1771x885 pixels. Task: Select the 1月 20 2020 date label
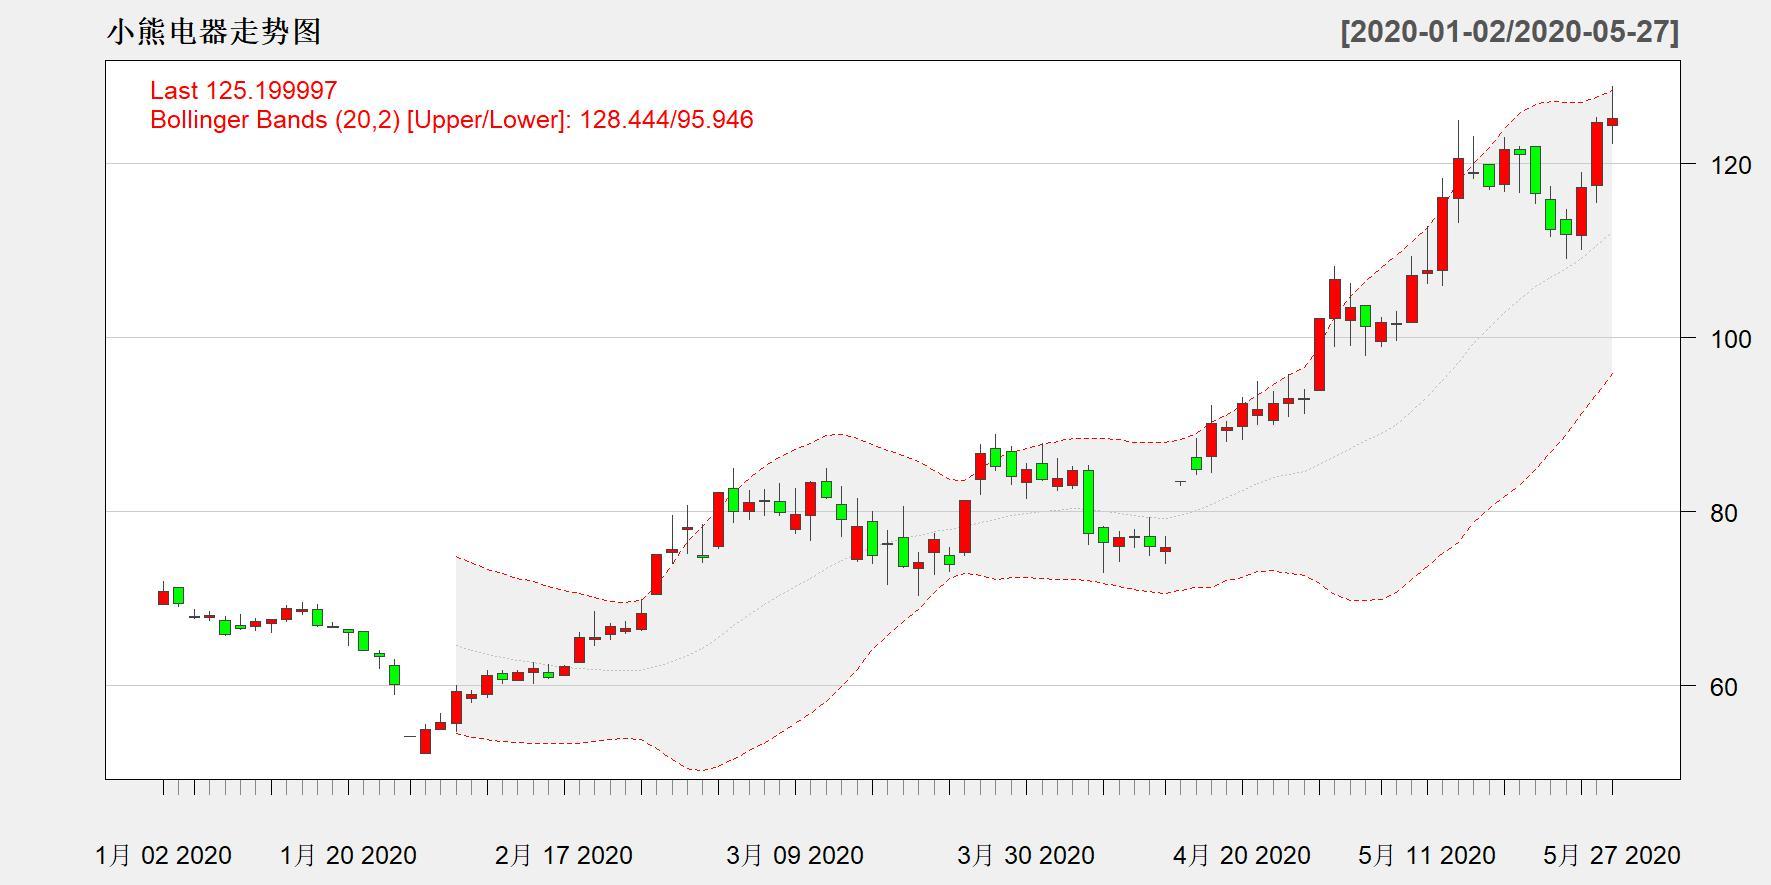[x=348, y=856]
